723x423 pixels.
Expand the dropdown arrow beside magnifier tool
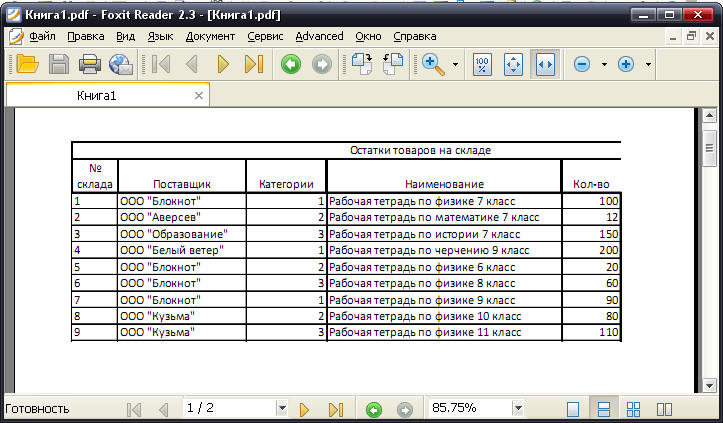[456, 64]
